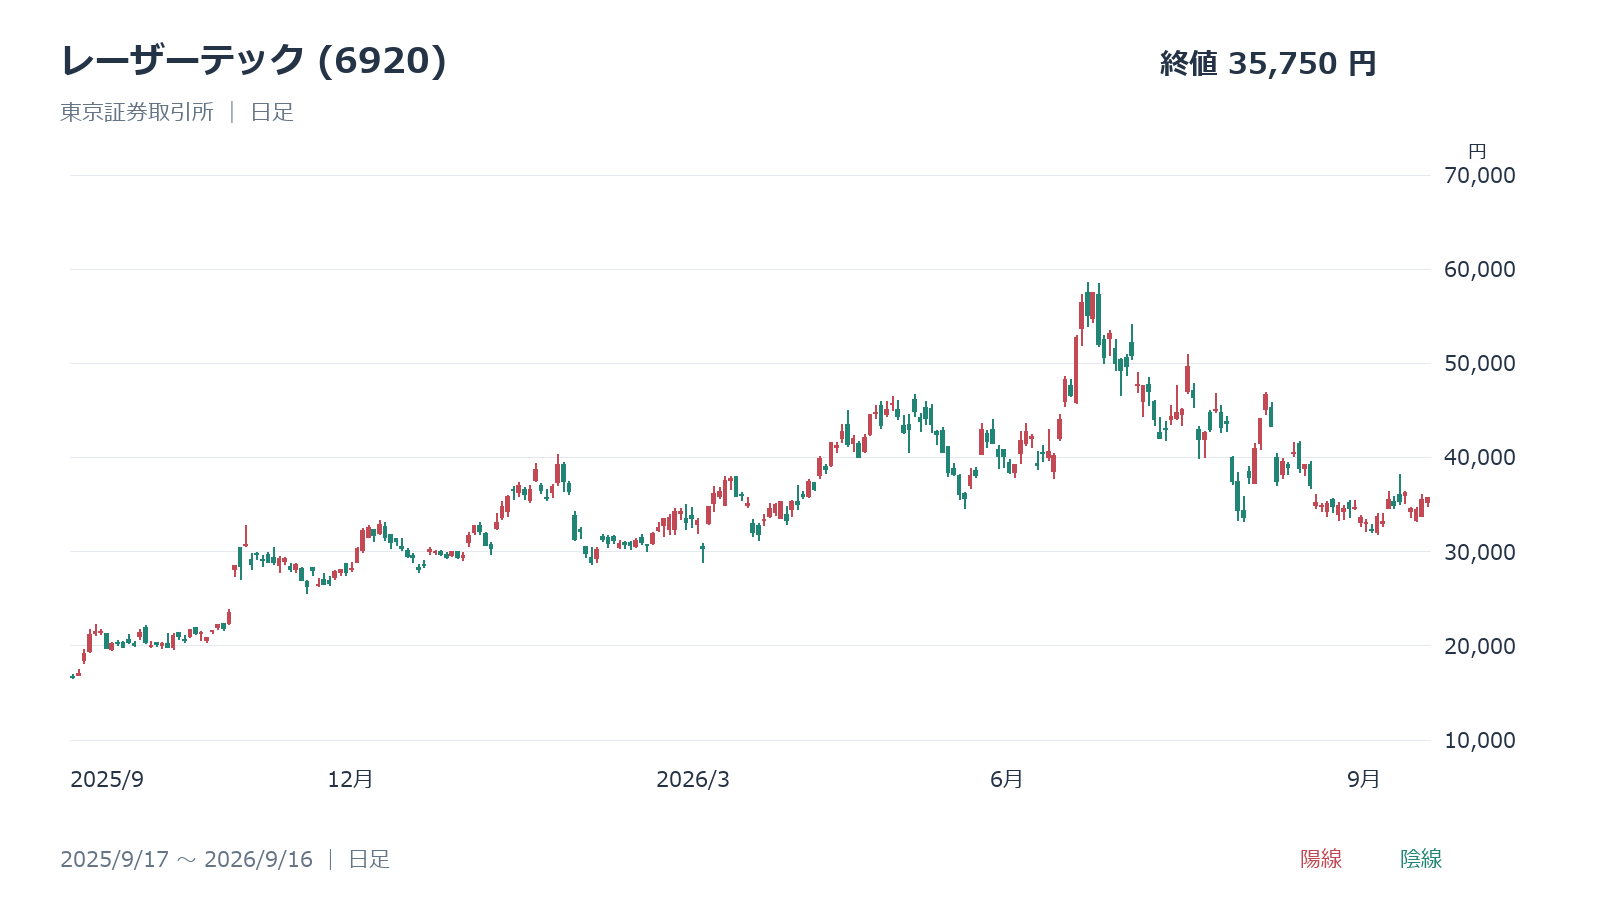
Task: Select the 2025/9/17 ~ 2026/9/16 date range text
Action: click(x=186, y=859)
